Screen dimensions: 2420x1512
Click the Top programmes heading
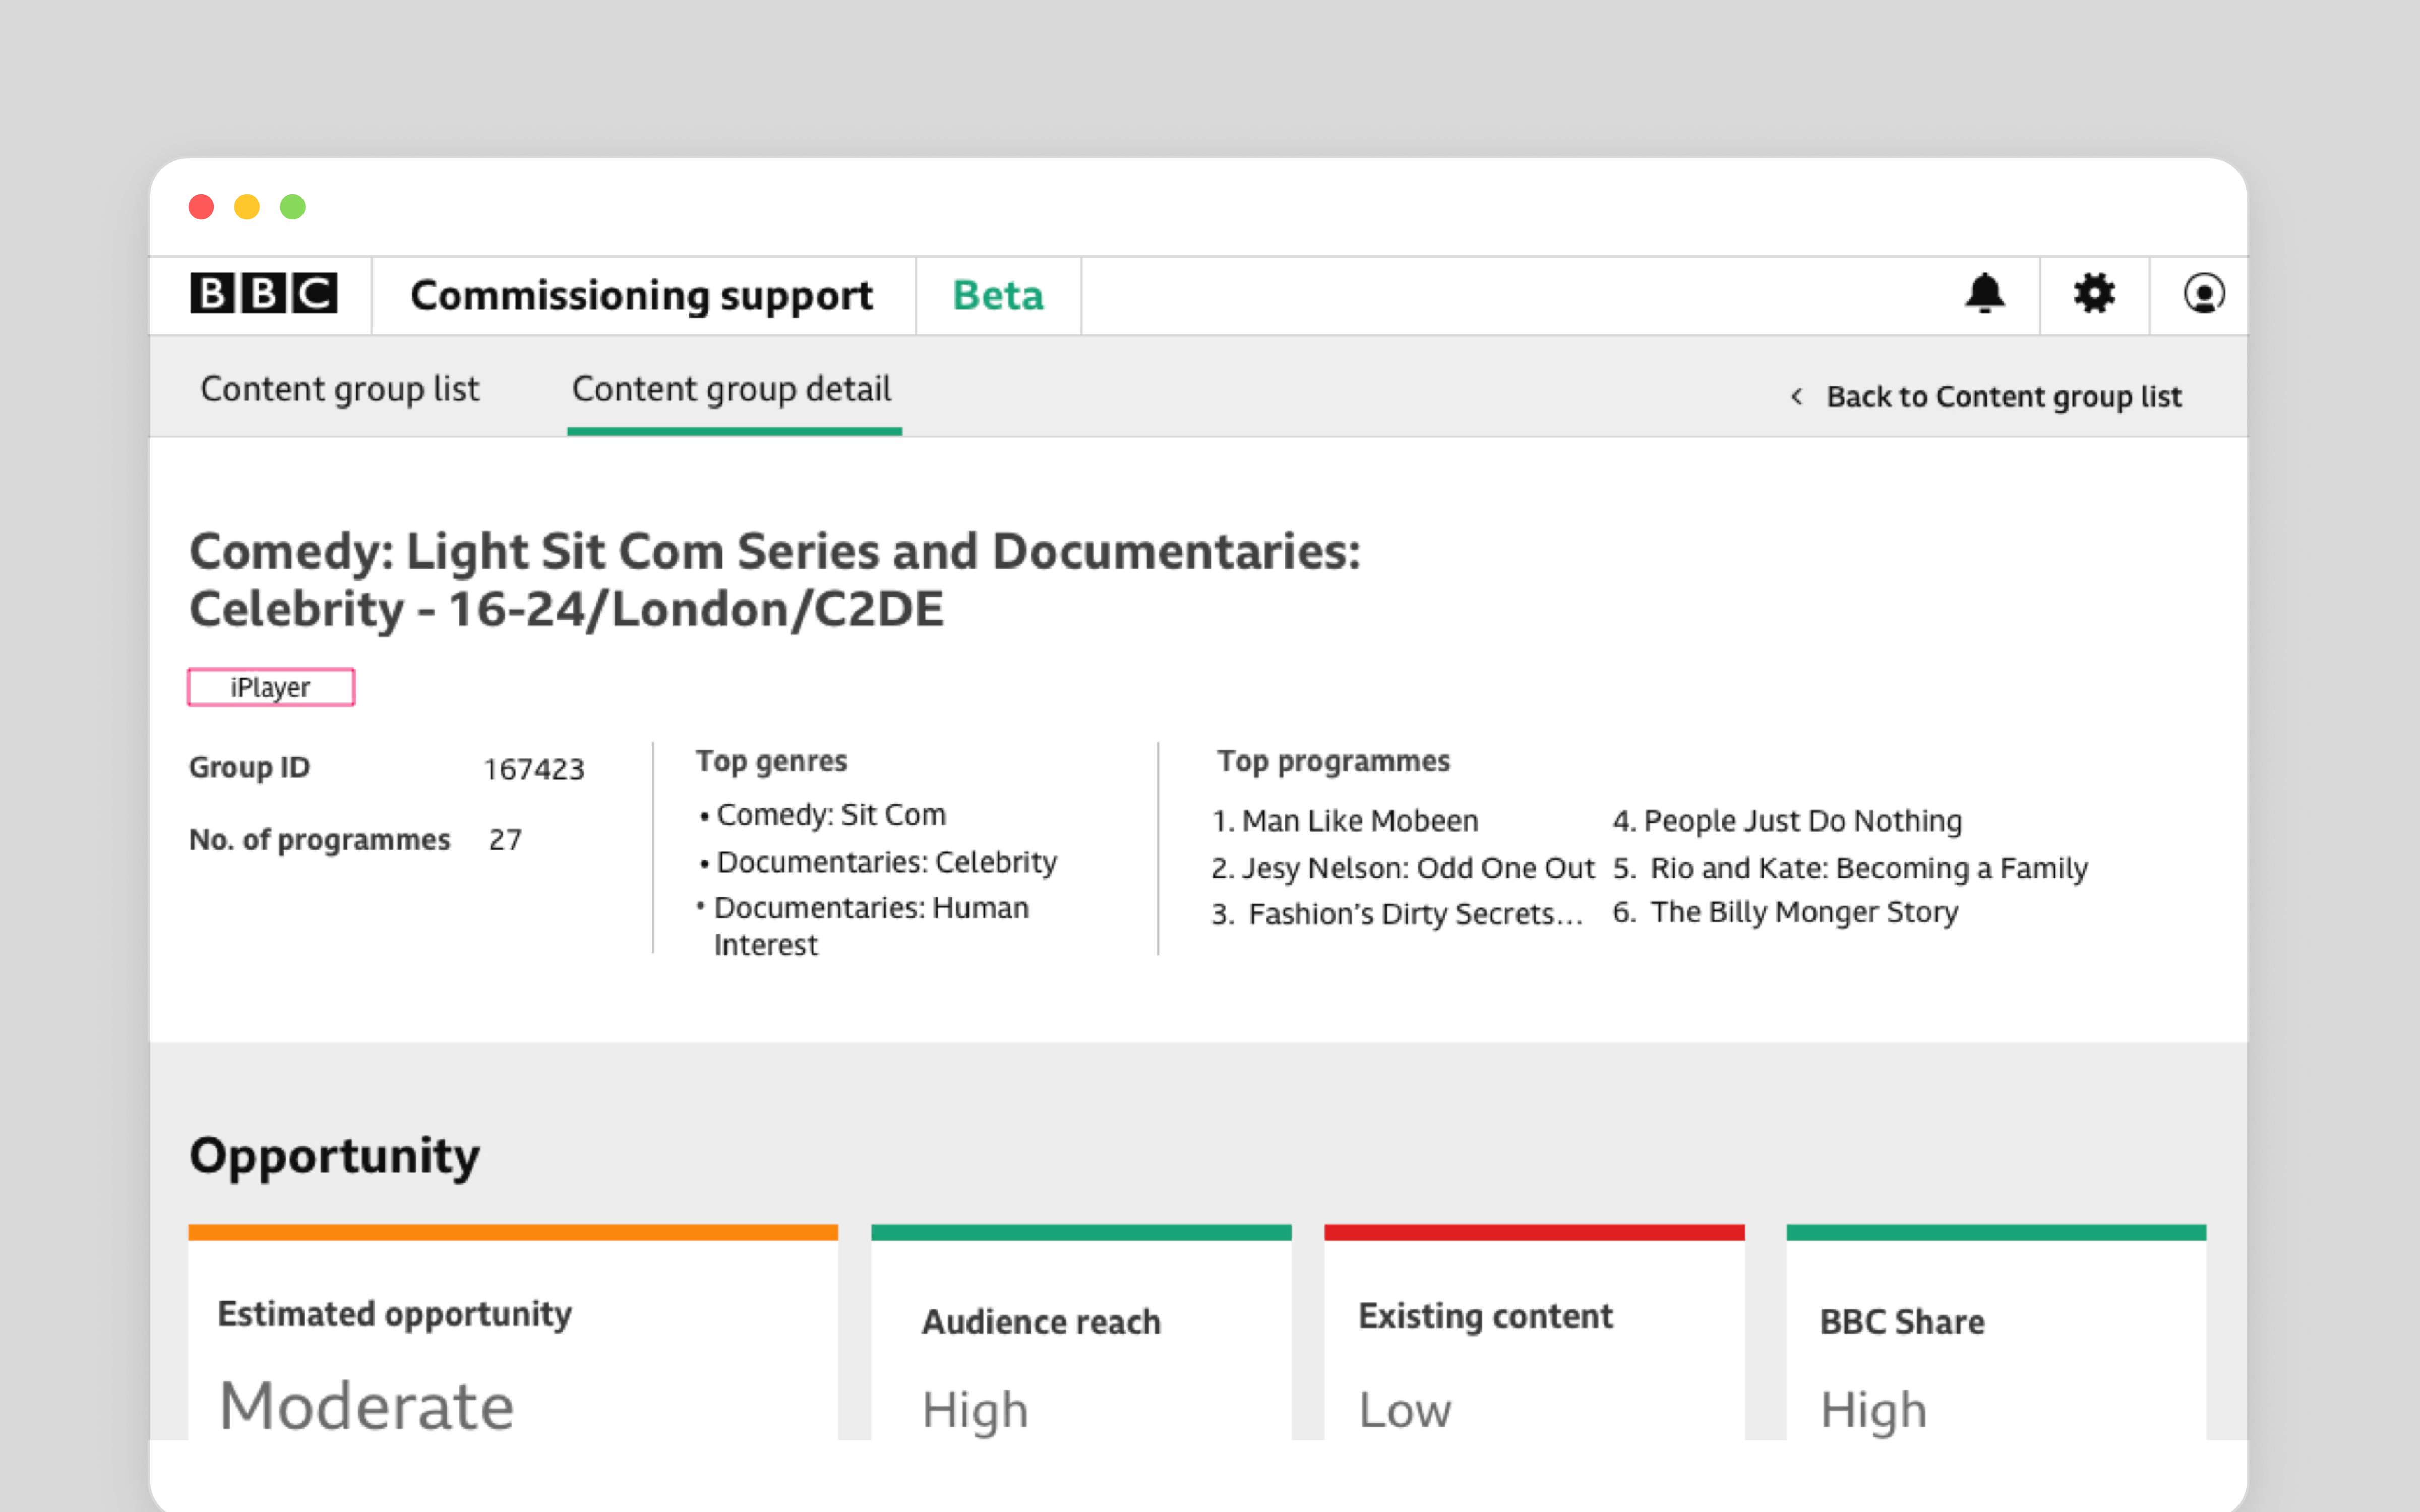1333,762
